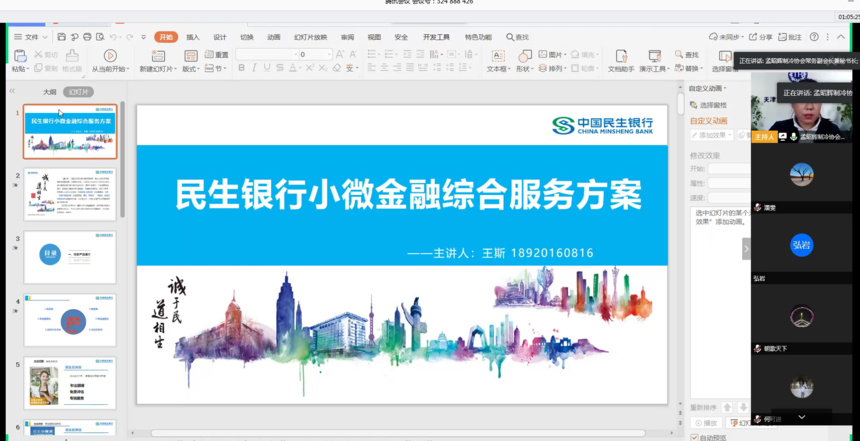Select slide 2 thumbnail
860x441 pixels.
click(70, 195)
